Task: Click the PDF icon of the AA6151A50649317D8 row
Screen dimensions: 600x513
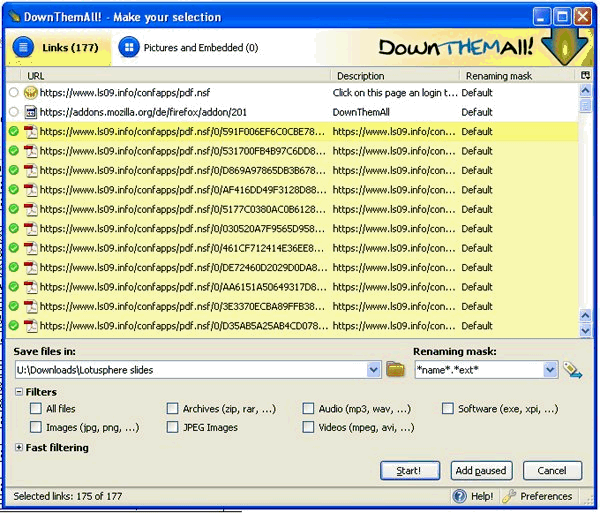Action: pyautogui.click(x=31, y=287)
